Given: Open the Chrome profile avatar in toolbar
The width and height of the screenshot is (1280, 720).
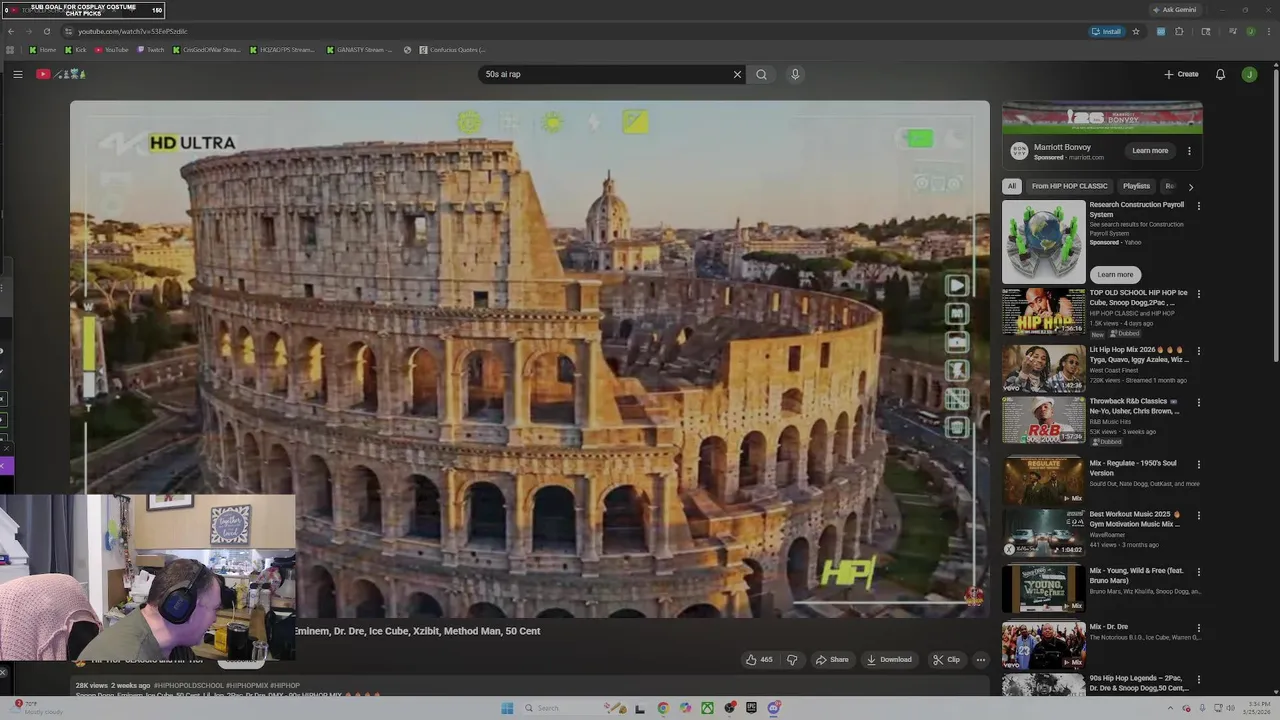Looking at the screenshot, I should pyautogui.click(x=1250, y=31).
